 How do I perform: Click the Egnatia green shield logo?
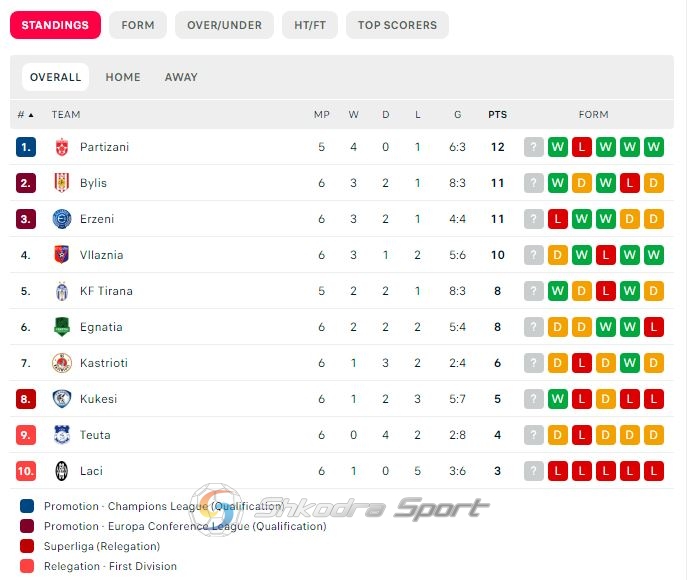tap(62, 327)
